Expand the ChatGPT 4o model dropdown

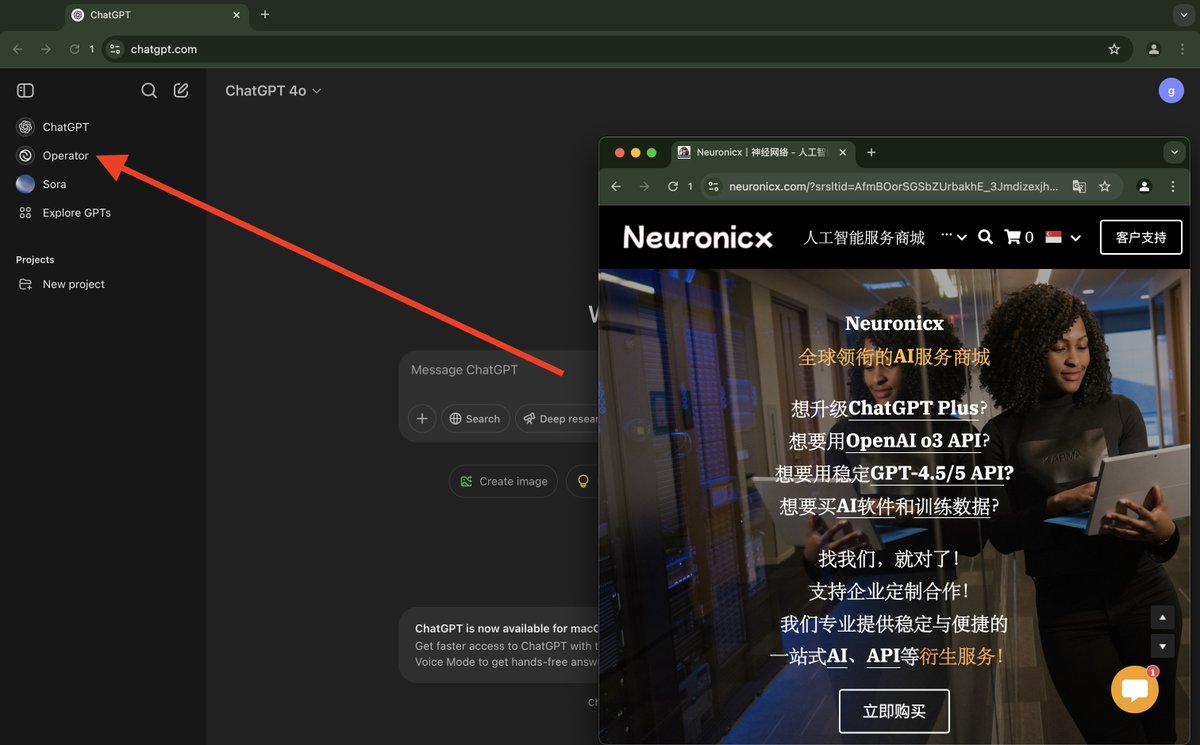(273, 91)
